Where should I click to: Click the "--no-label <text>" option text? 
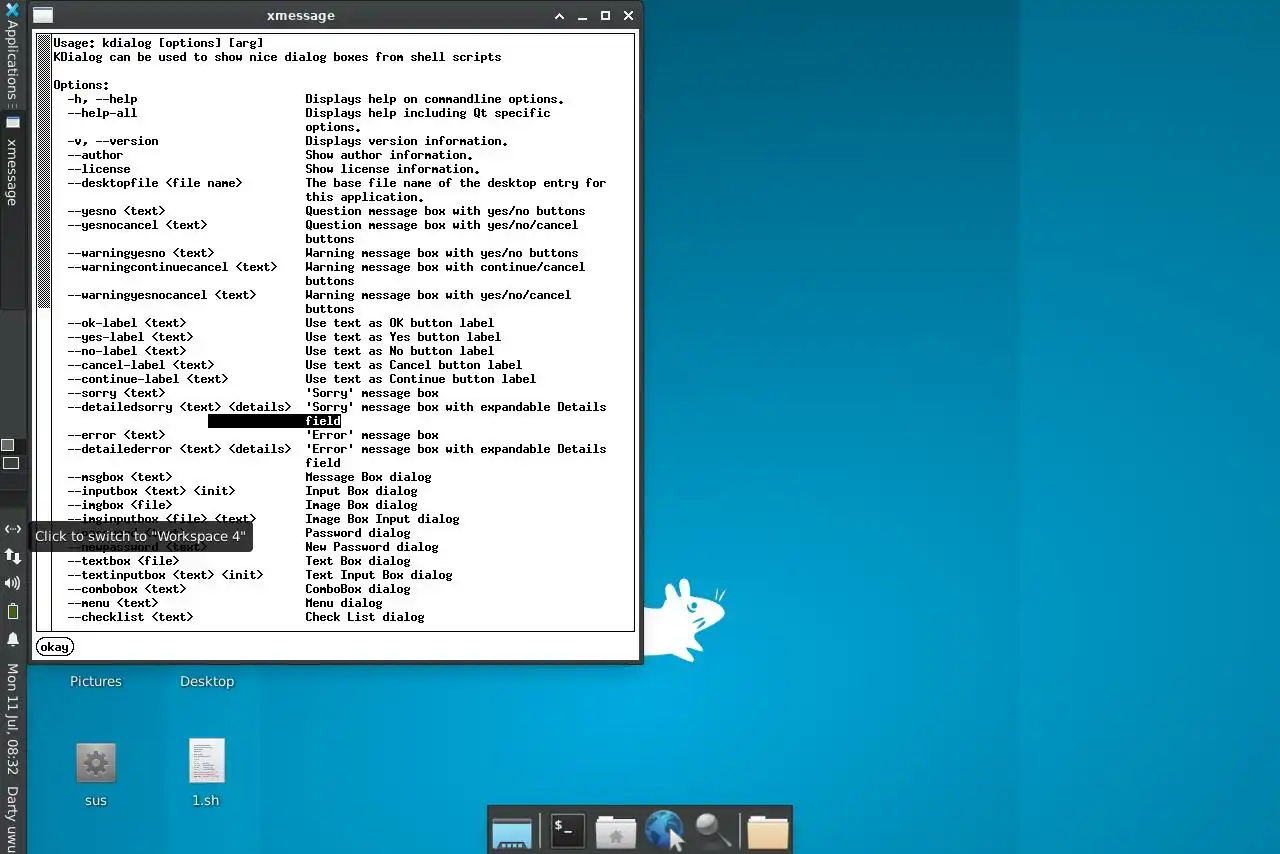pyautogui.click(x=127, y=351)
